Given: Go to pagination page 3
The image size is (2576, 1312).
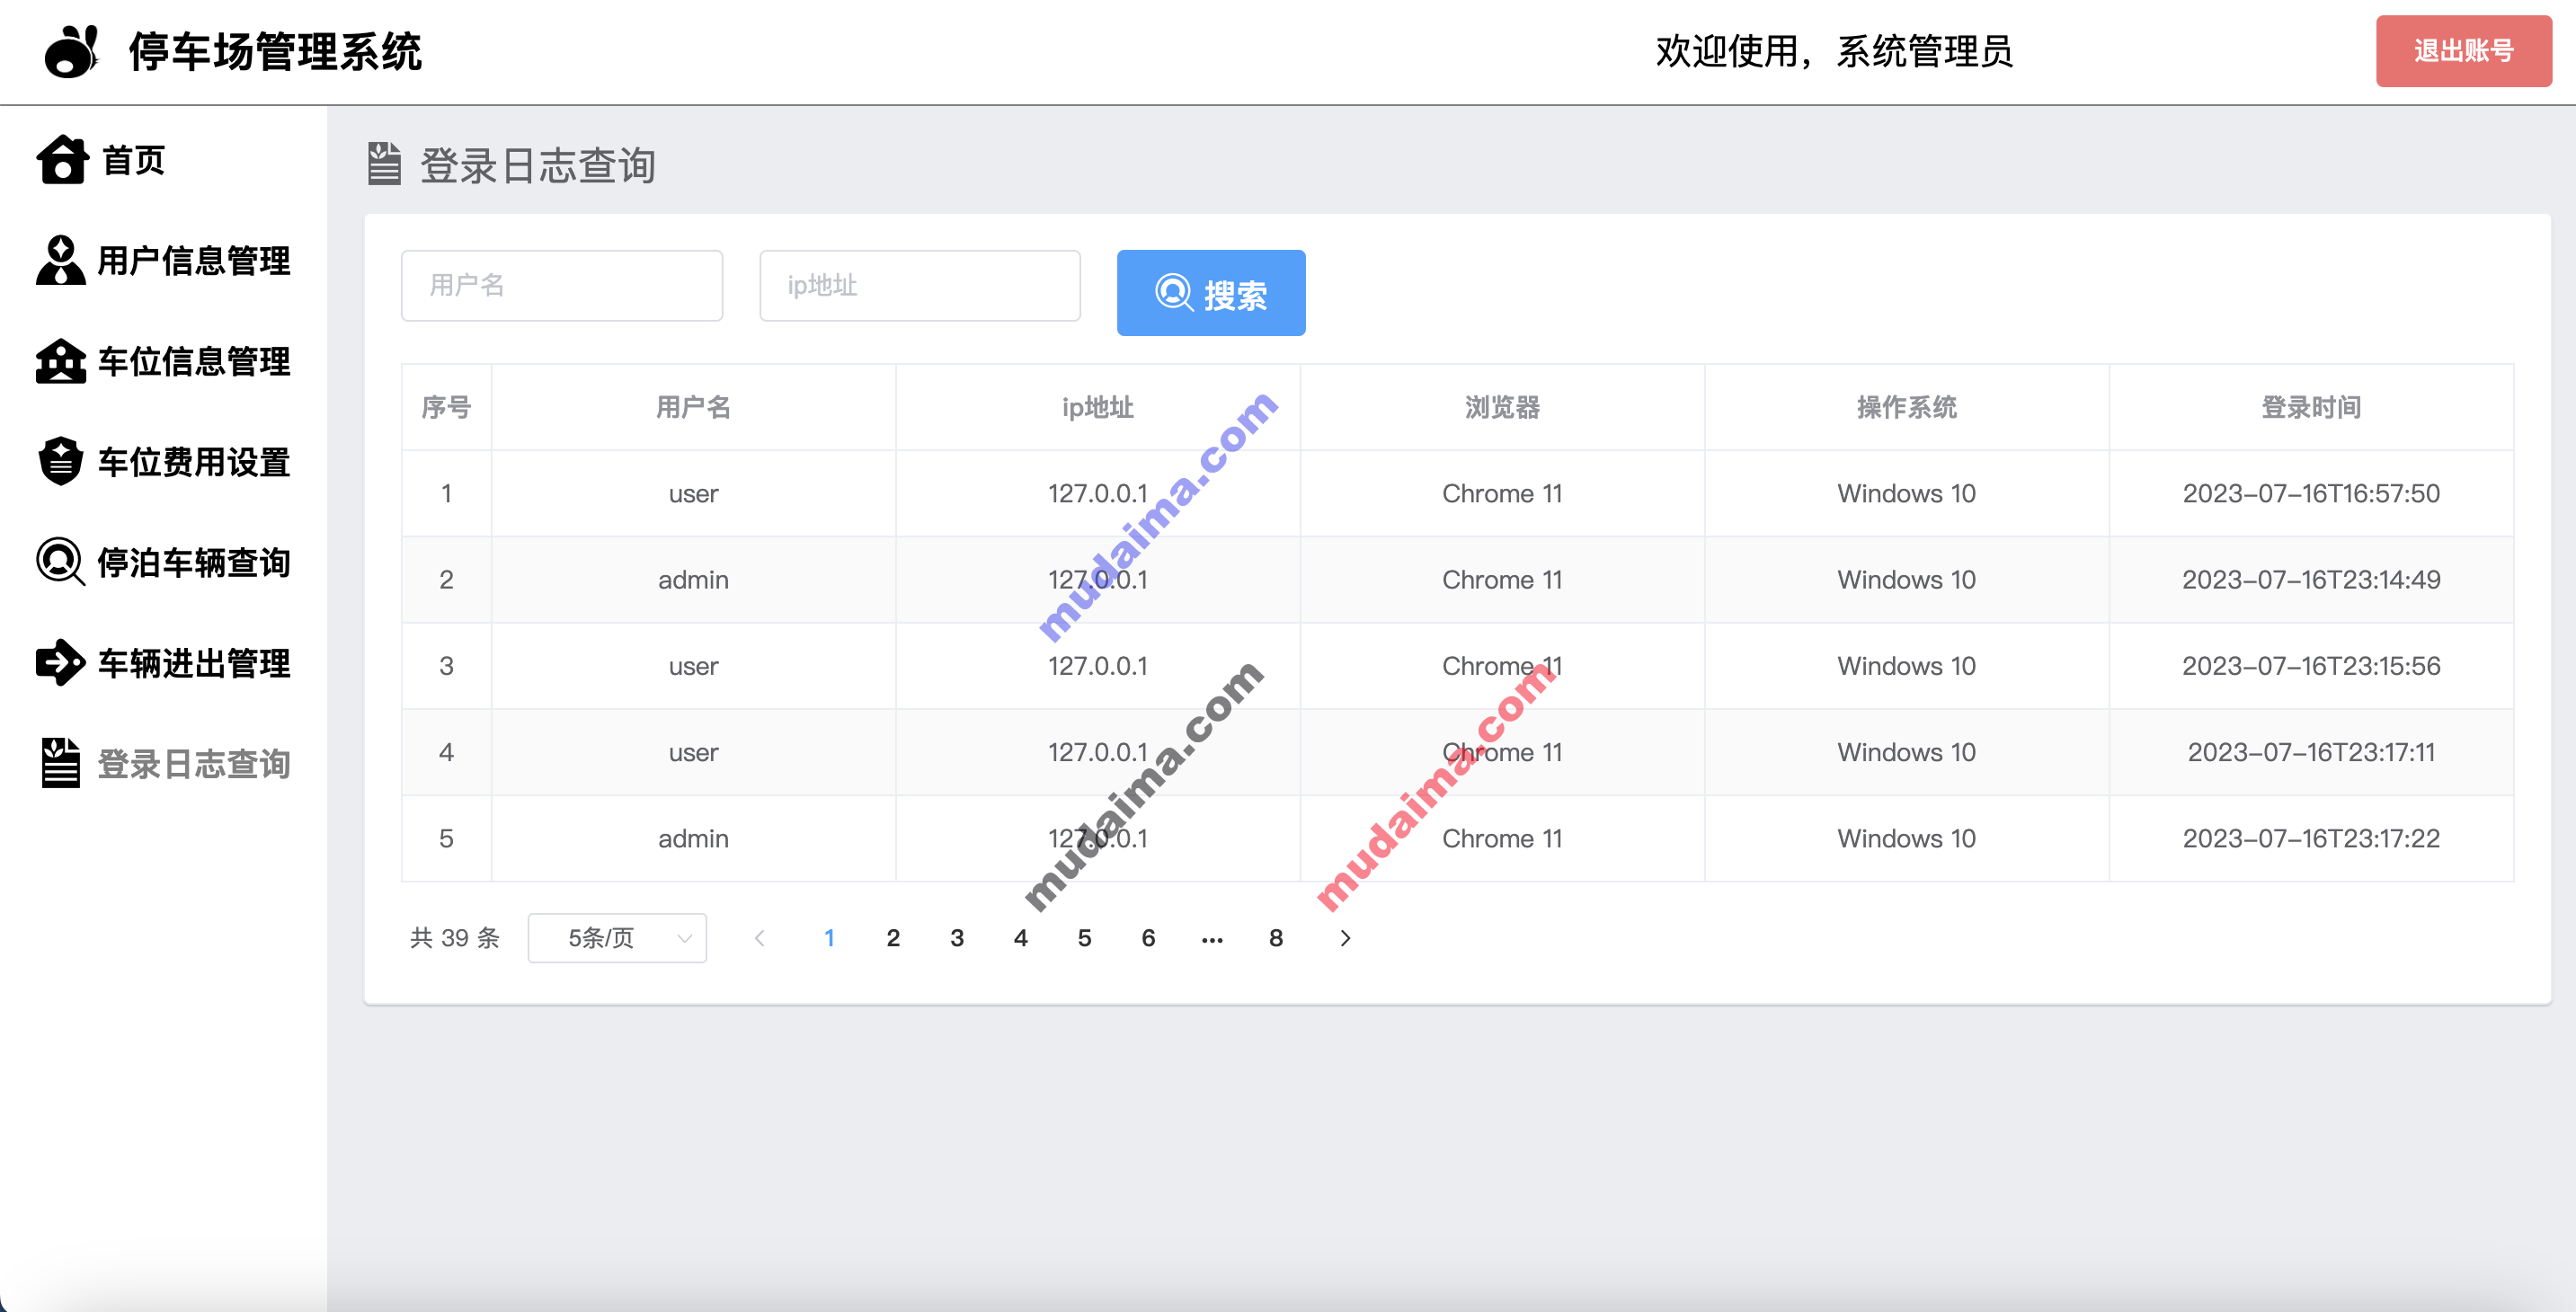Looking at the screenshot, I should click(957, 938).
